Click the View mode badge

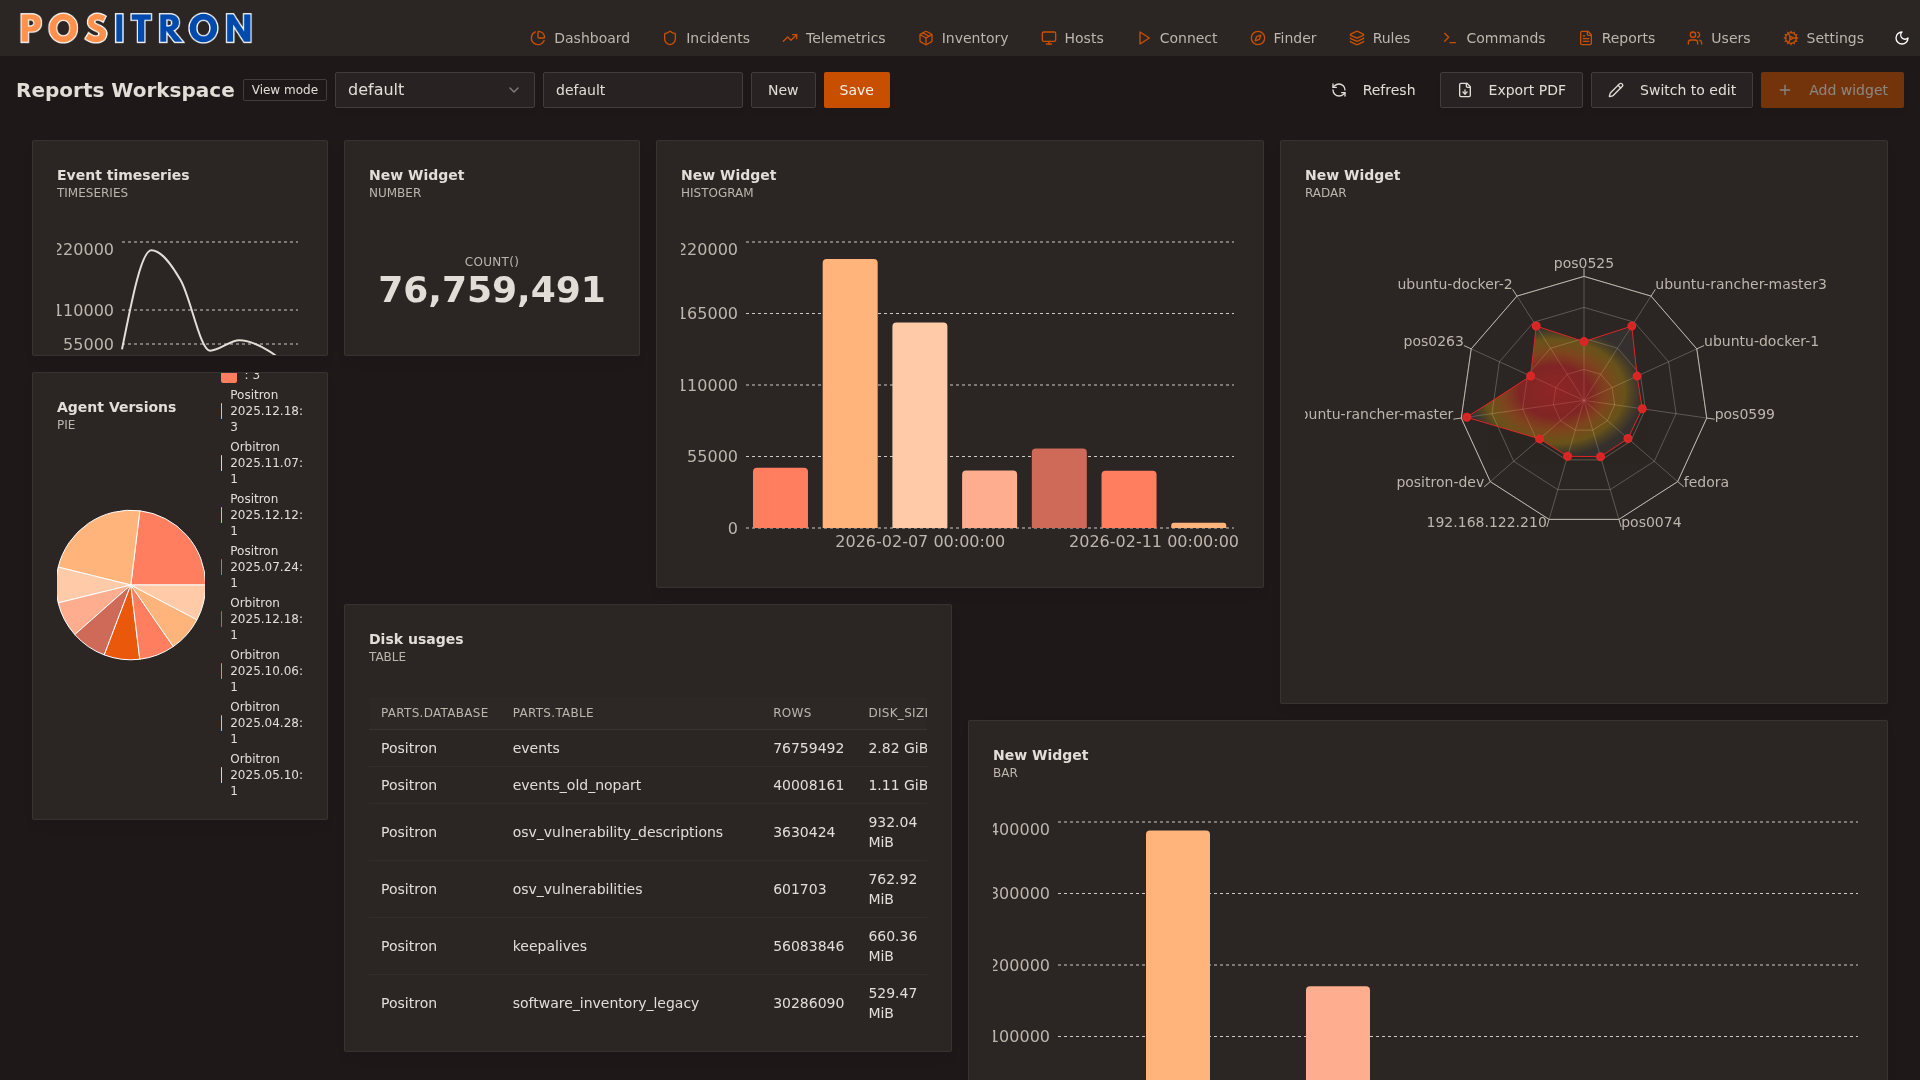(x=285, y=90)
